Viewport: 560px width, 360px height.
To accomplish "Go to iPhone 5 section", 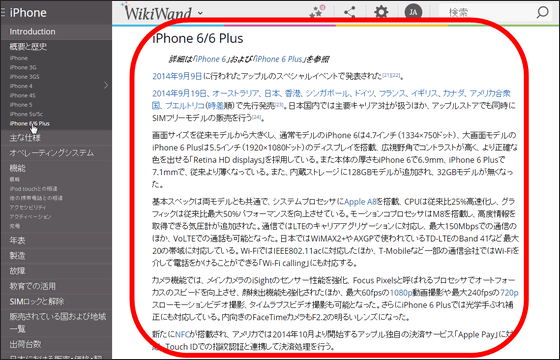I will click(21, 104).
